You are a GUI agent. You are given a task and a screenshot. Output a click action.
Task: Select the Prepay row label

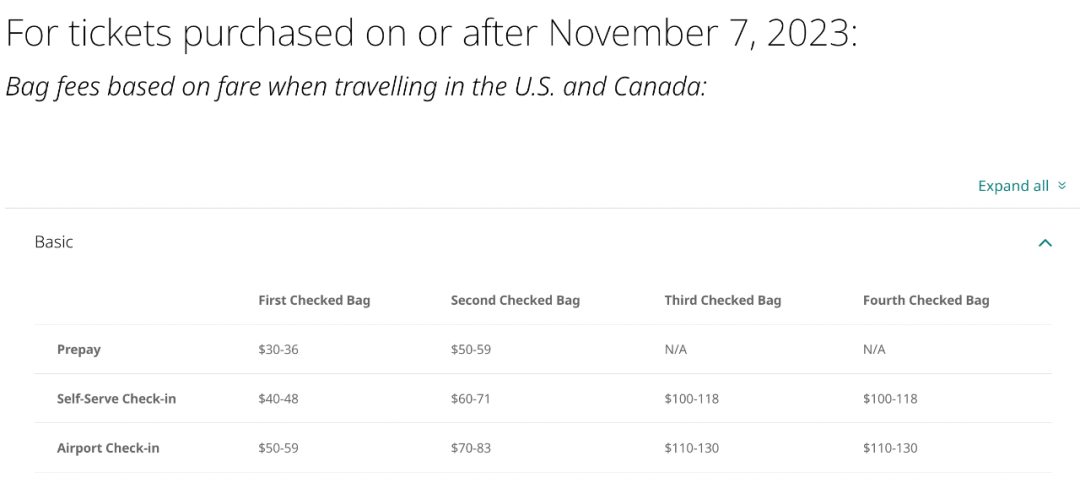tap(79, 349)
